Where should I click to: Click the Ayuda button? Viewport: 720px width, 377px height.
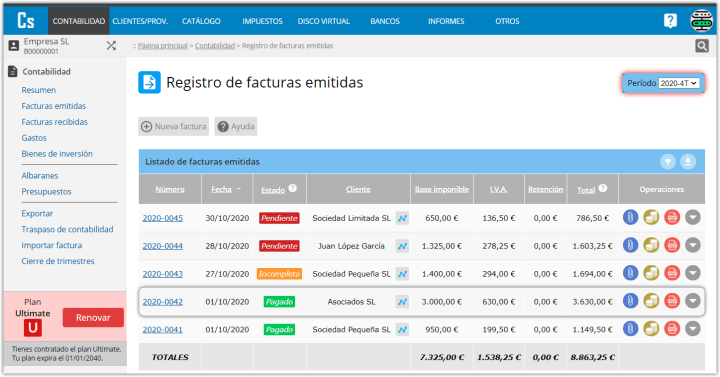pos(236,126)
